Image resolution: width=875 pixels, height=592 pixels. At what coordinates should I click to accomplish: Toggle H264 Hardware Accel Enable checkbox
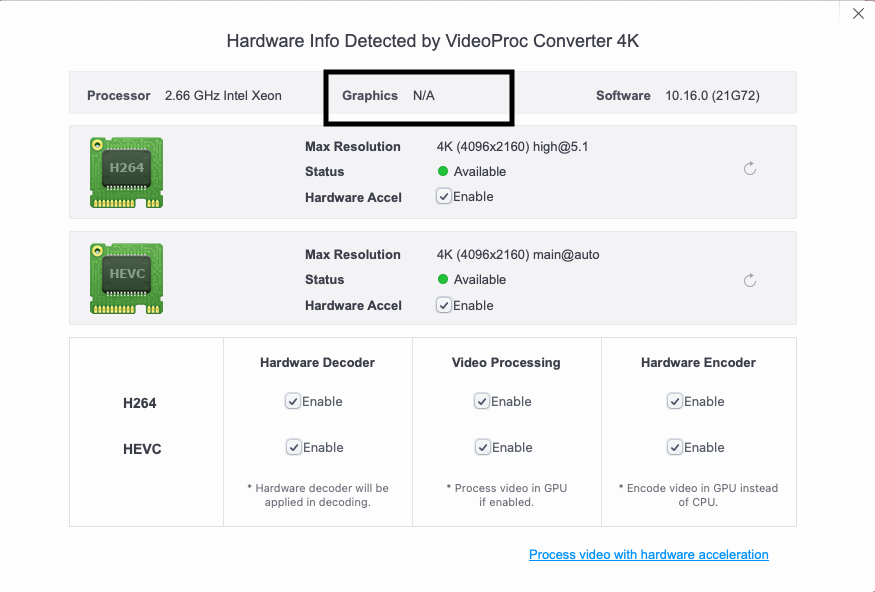point(444,196)
